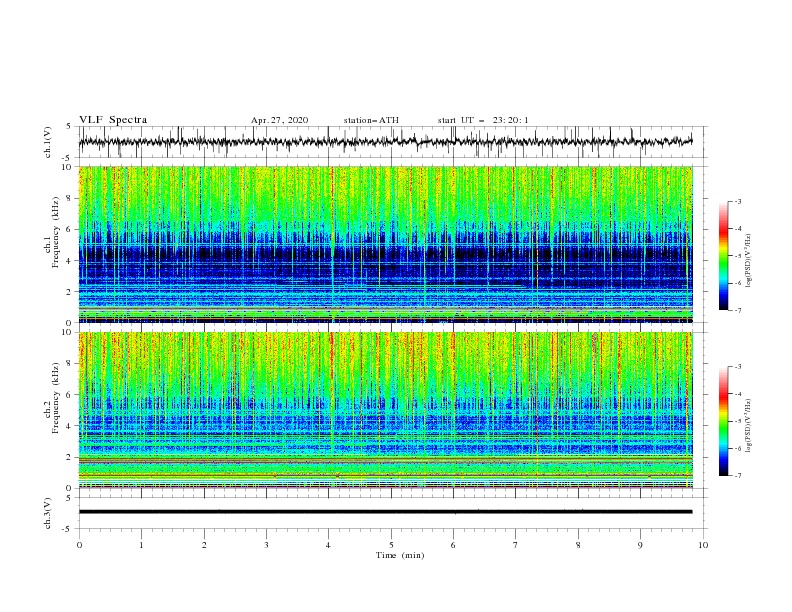The height and width of the screenshot is (612, 792).
Task: Click the '8' frequency tick of ch.2 spectrogram
Action: (69, 364)
